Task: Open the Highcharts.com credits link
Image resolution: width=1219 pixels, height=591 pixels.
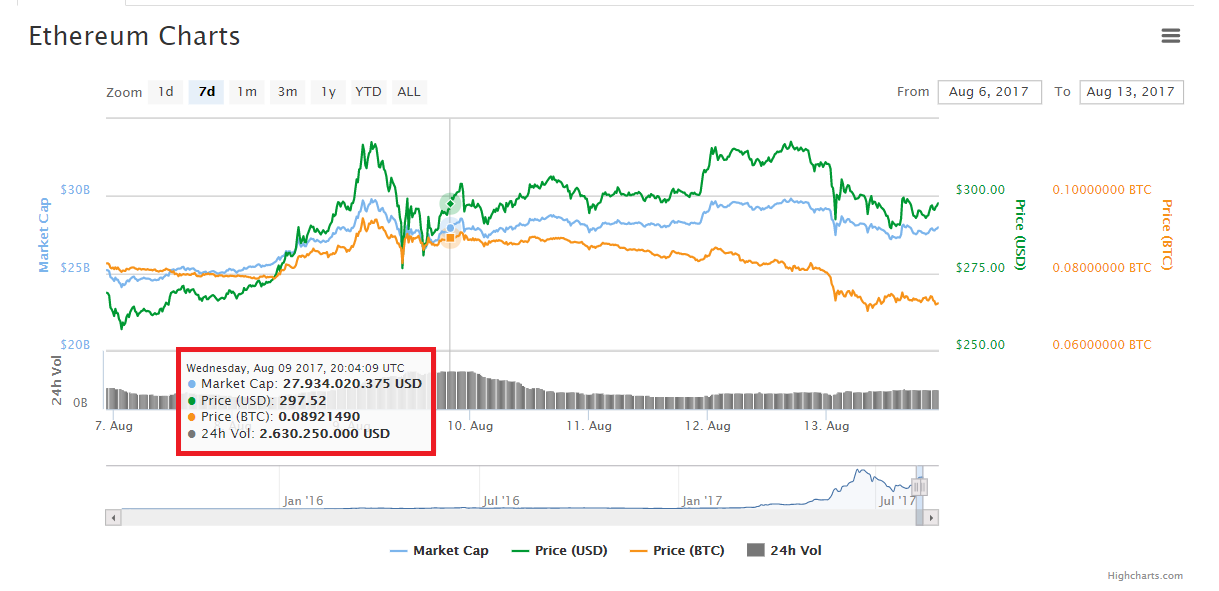Action: (x=1144, y=576)
